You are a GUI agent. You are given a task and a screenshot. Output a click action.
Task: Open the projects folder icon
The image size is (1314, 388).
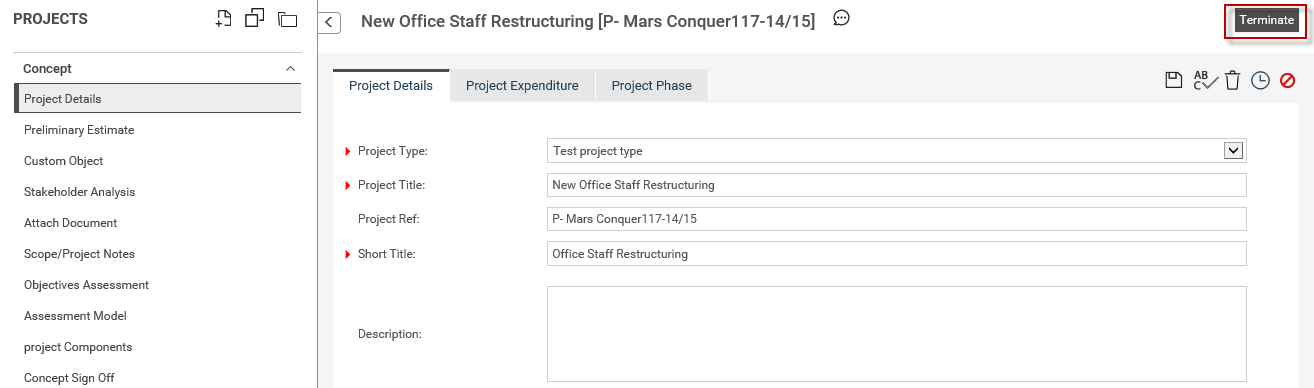[x=288, y=19]
